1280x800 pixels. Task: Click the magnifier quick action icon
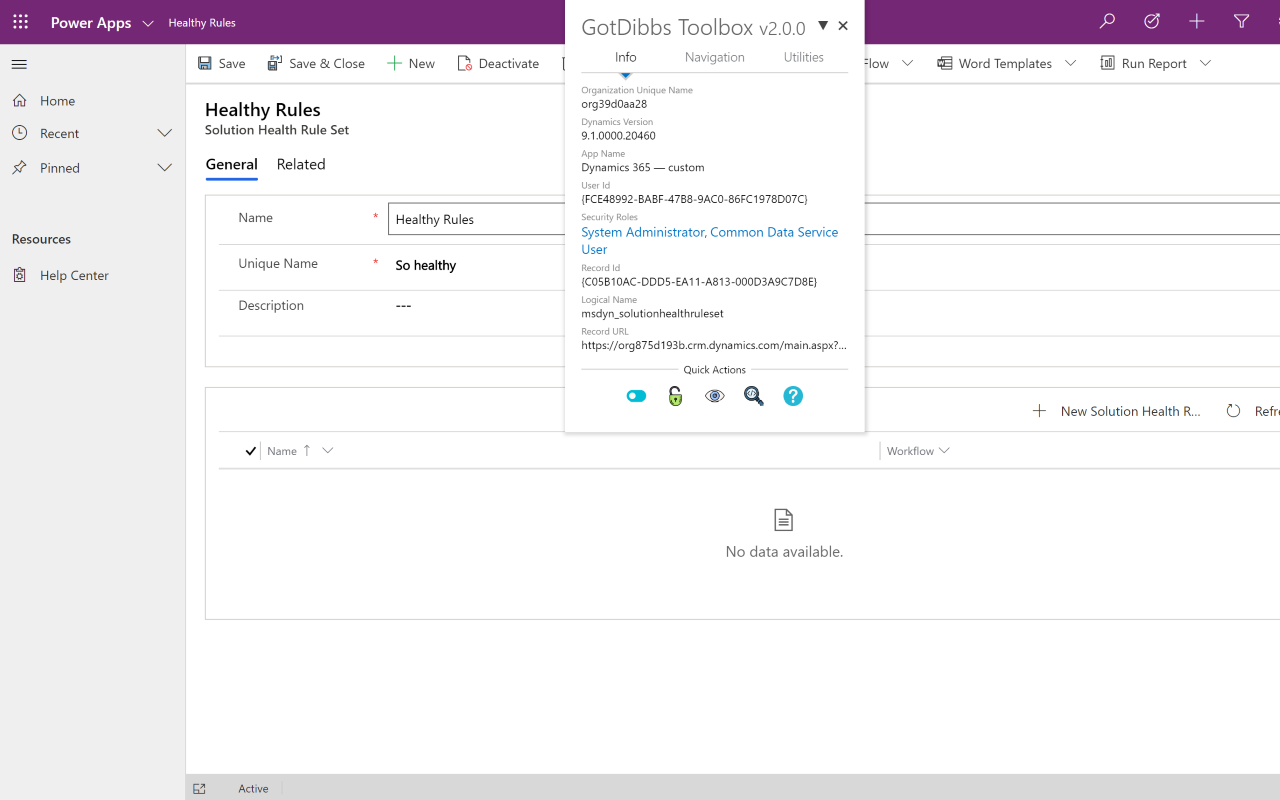click(754, 396)
